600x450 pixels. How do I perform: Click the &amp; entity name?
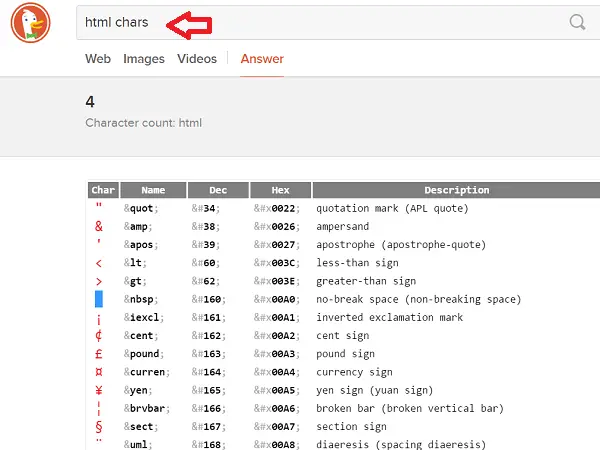[x=138, y=227]
